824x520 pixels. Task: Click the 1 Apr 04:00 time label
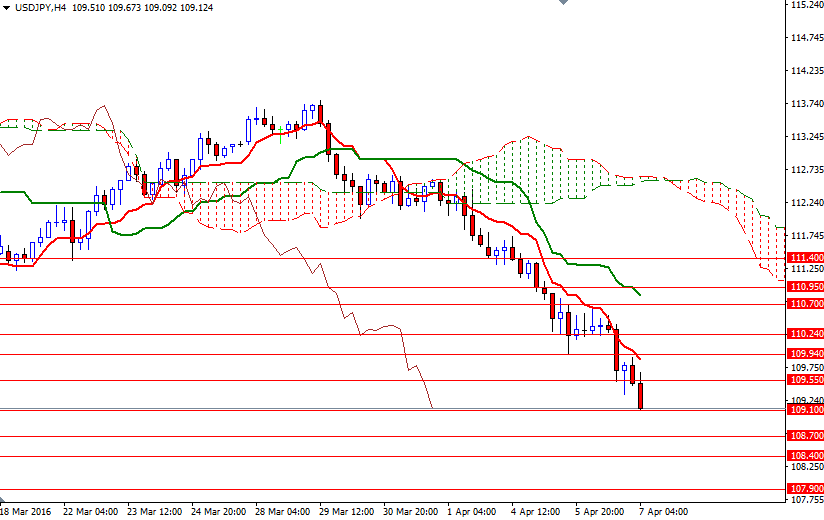click(x=472, y=512)
